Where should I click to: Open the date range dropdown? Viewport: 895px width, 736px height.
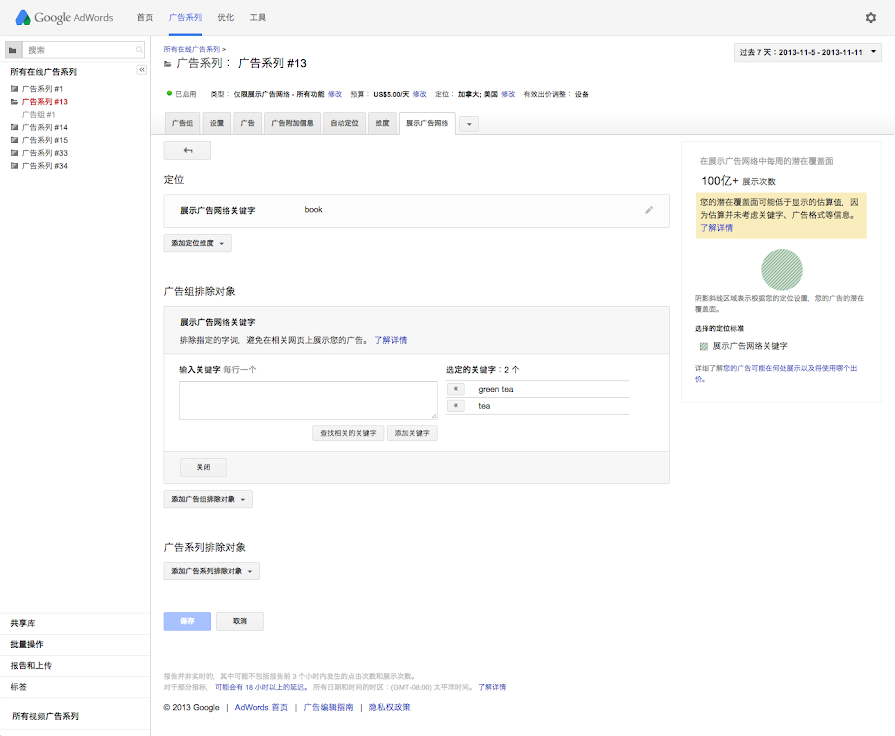(x=807, y=52)
